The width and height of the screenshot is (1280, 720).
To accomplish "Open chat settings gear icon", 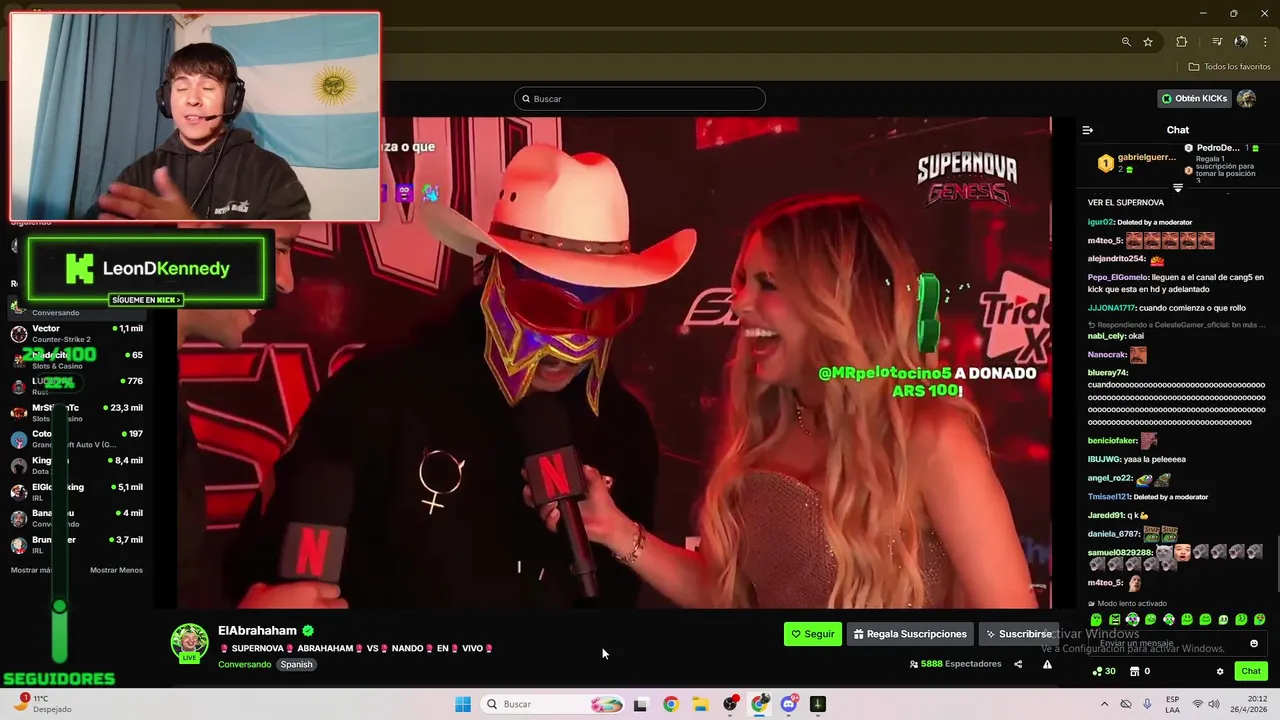I will [1220, 671].
